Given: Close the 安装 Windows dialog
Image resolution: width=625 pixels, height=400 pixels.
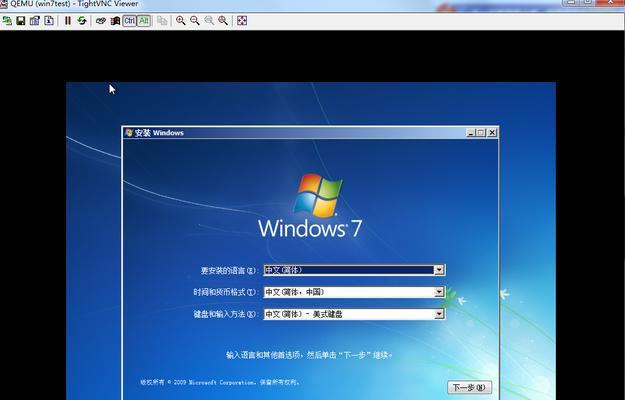Looking at the screenshot, I should pyautogui.click(x=492, y=133).
